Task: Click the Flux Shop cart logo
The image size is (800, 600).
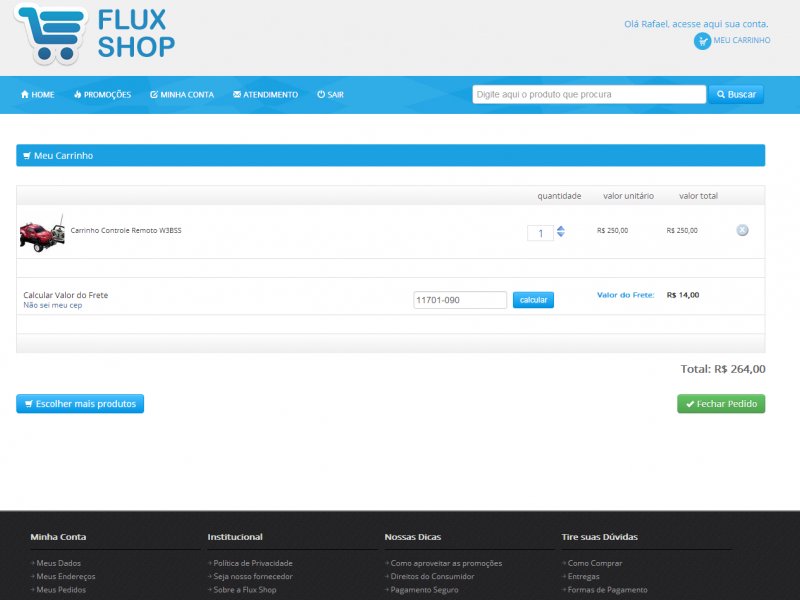Action: pos(50,34)
